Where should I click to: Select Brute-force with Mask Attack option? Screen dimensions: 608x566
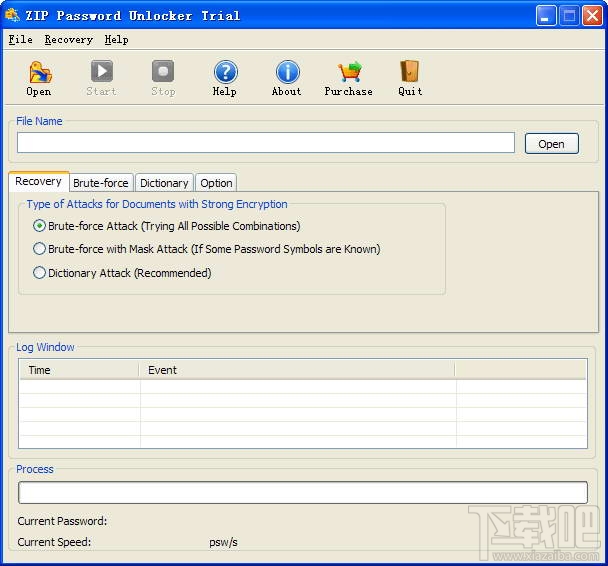coord(39,249)
